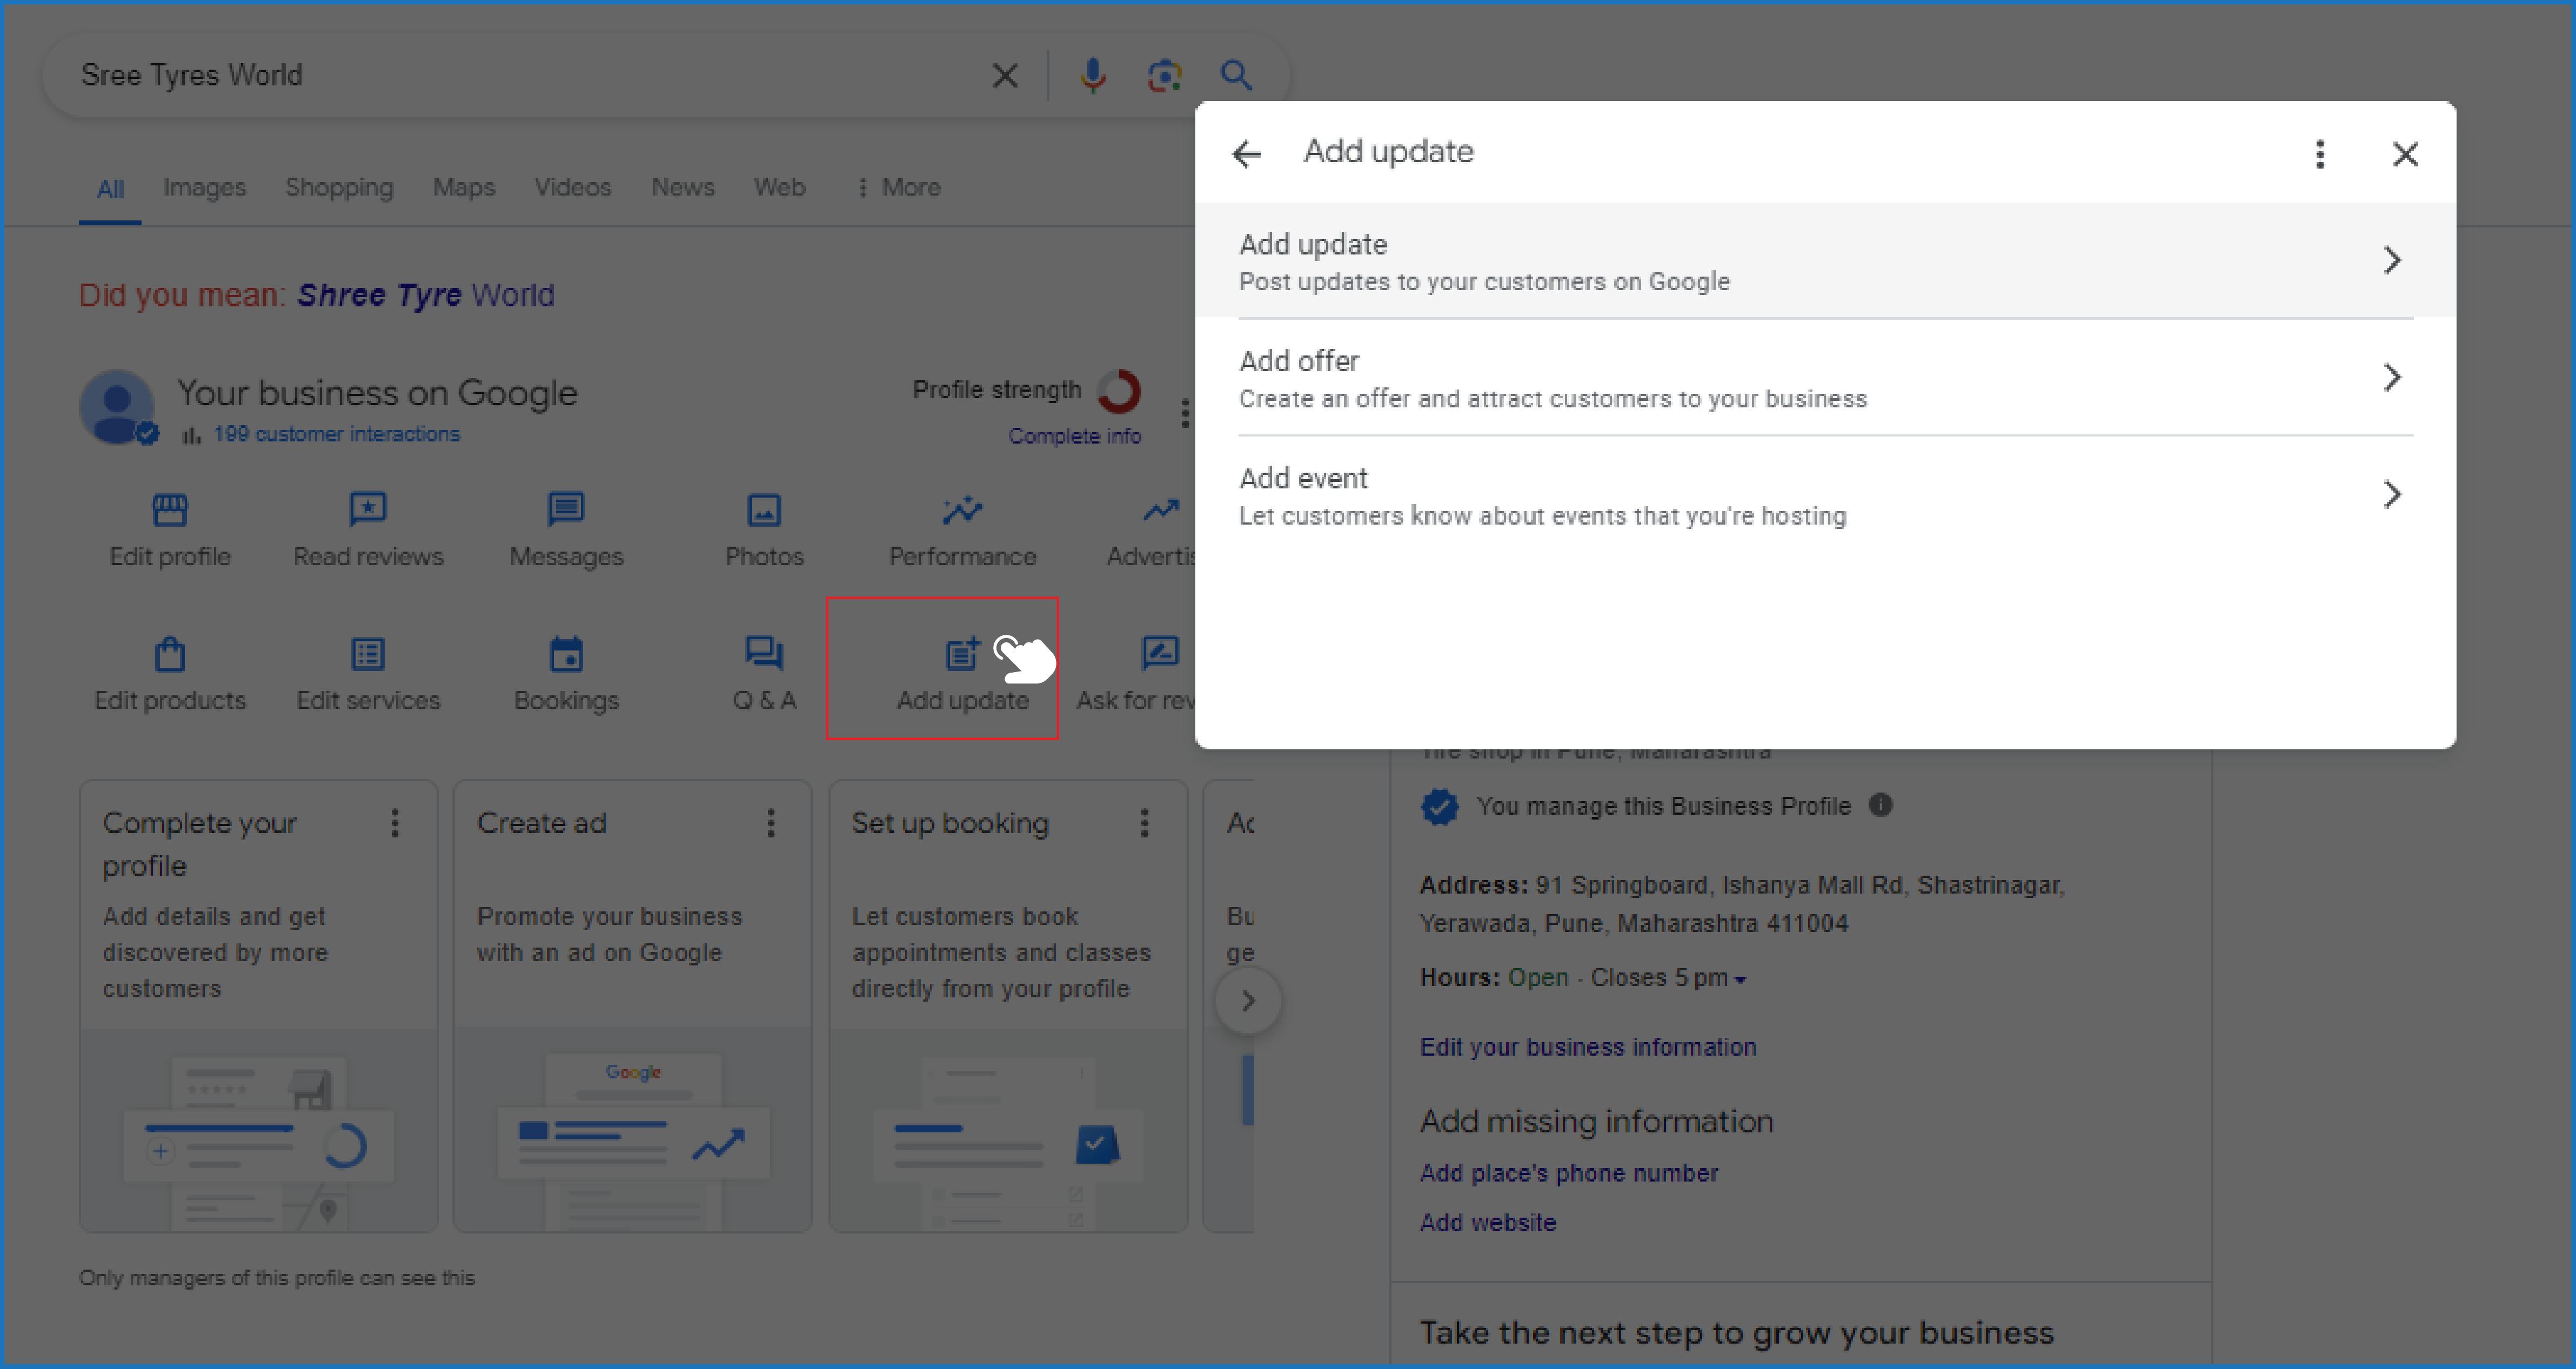Screen dimensions: 2576x1369
Task: Go back in Add update dialog
Action: pos(1246,154)
